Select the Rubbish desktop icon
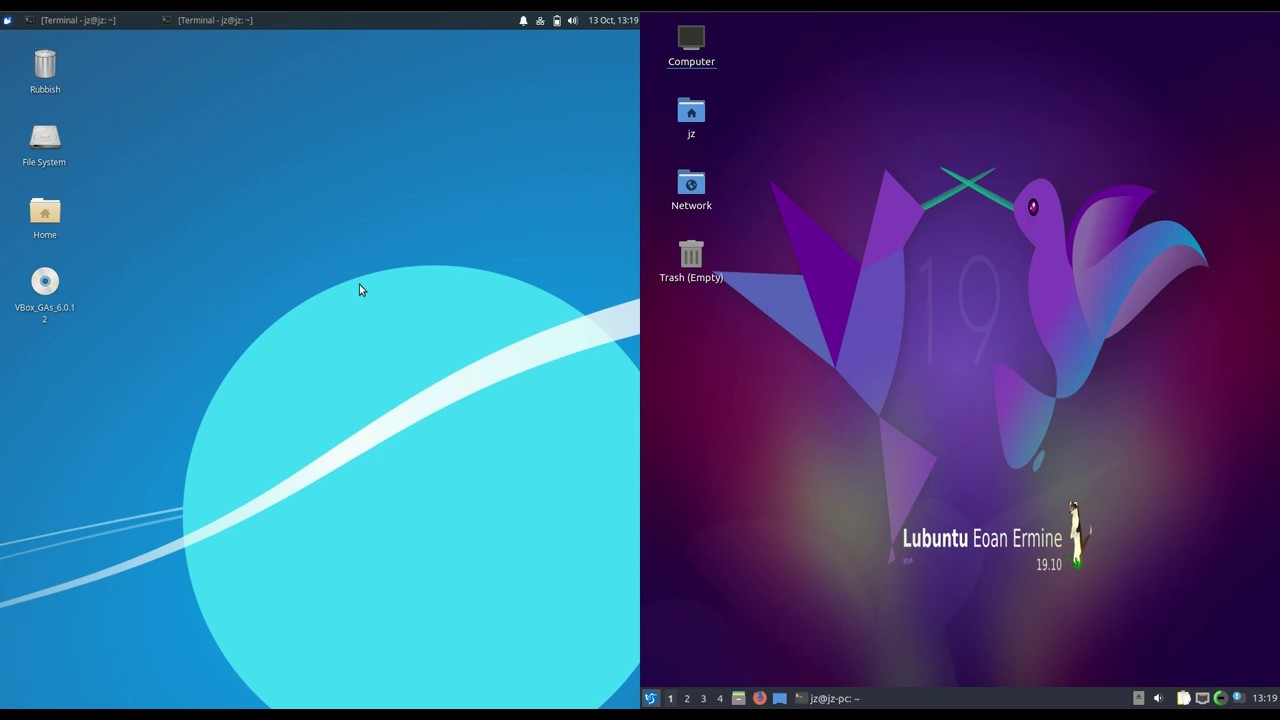Image resolution: width=1280 pixels, height=720 pixels. [45, 71]
